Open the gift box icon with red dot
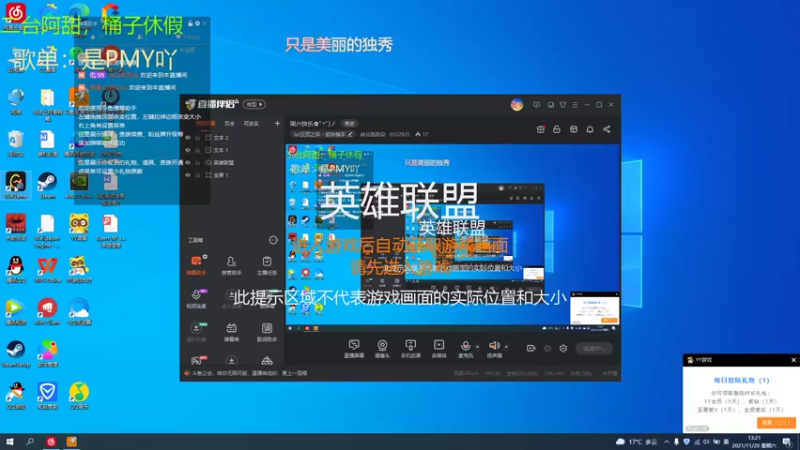 [540, 129]
